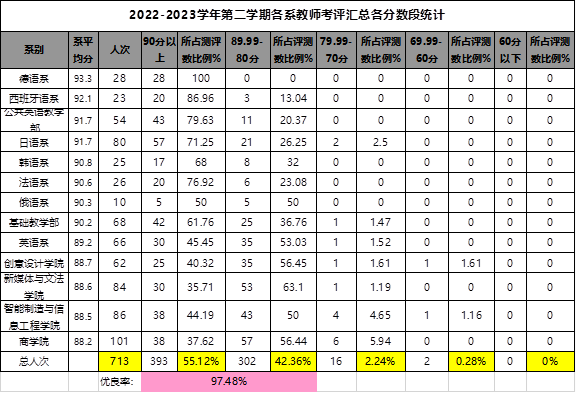Select the 系别 header cell
The width and height of the screenshot is (577, 394).
pyautogui.click(x=35, y=50)
